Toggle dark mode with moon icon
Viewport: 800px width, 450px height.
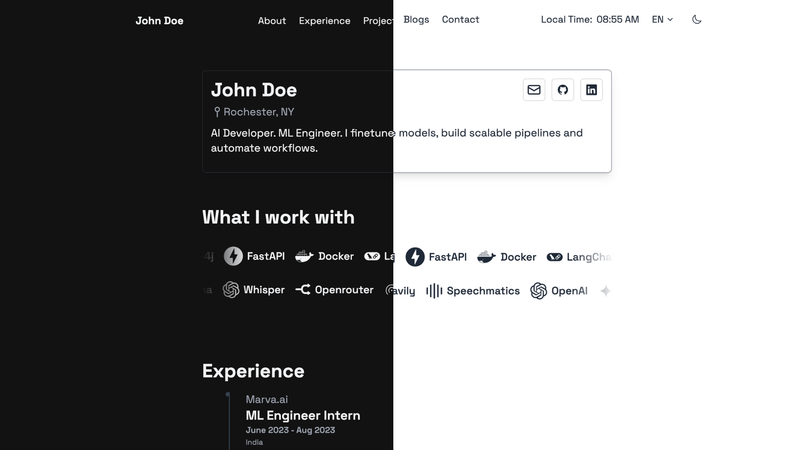(696, 20)
